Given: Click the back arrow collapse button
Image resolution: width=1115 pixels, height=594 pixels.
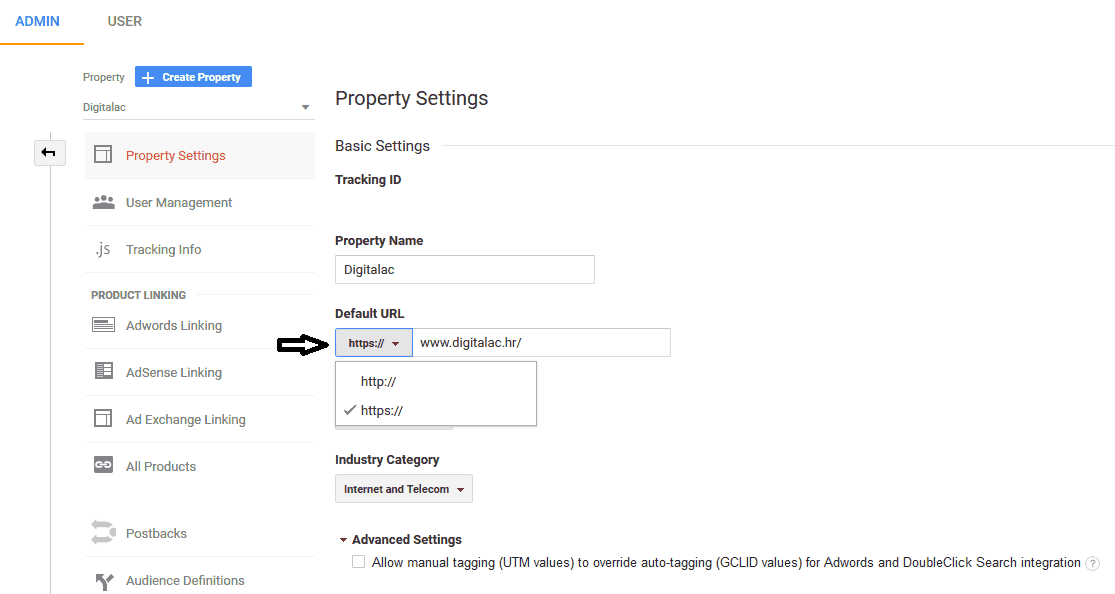Looking at the screenshot, I should tap(49, 153).
